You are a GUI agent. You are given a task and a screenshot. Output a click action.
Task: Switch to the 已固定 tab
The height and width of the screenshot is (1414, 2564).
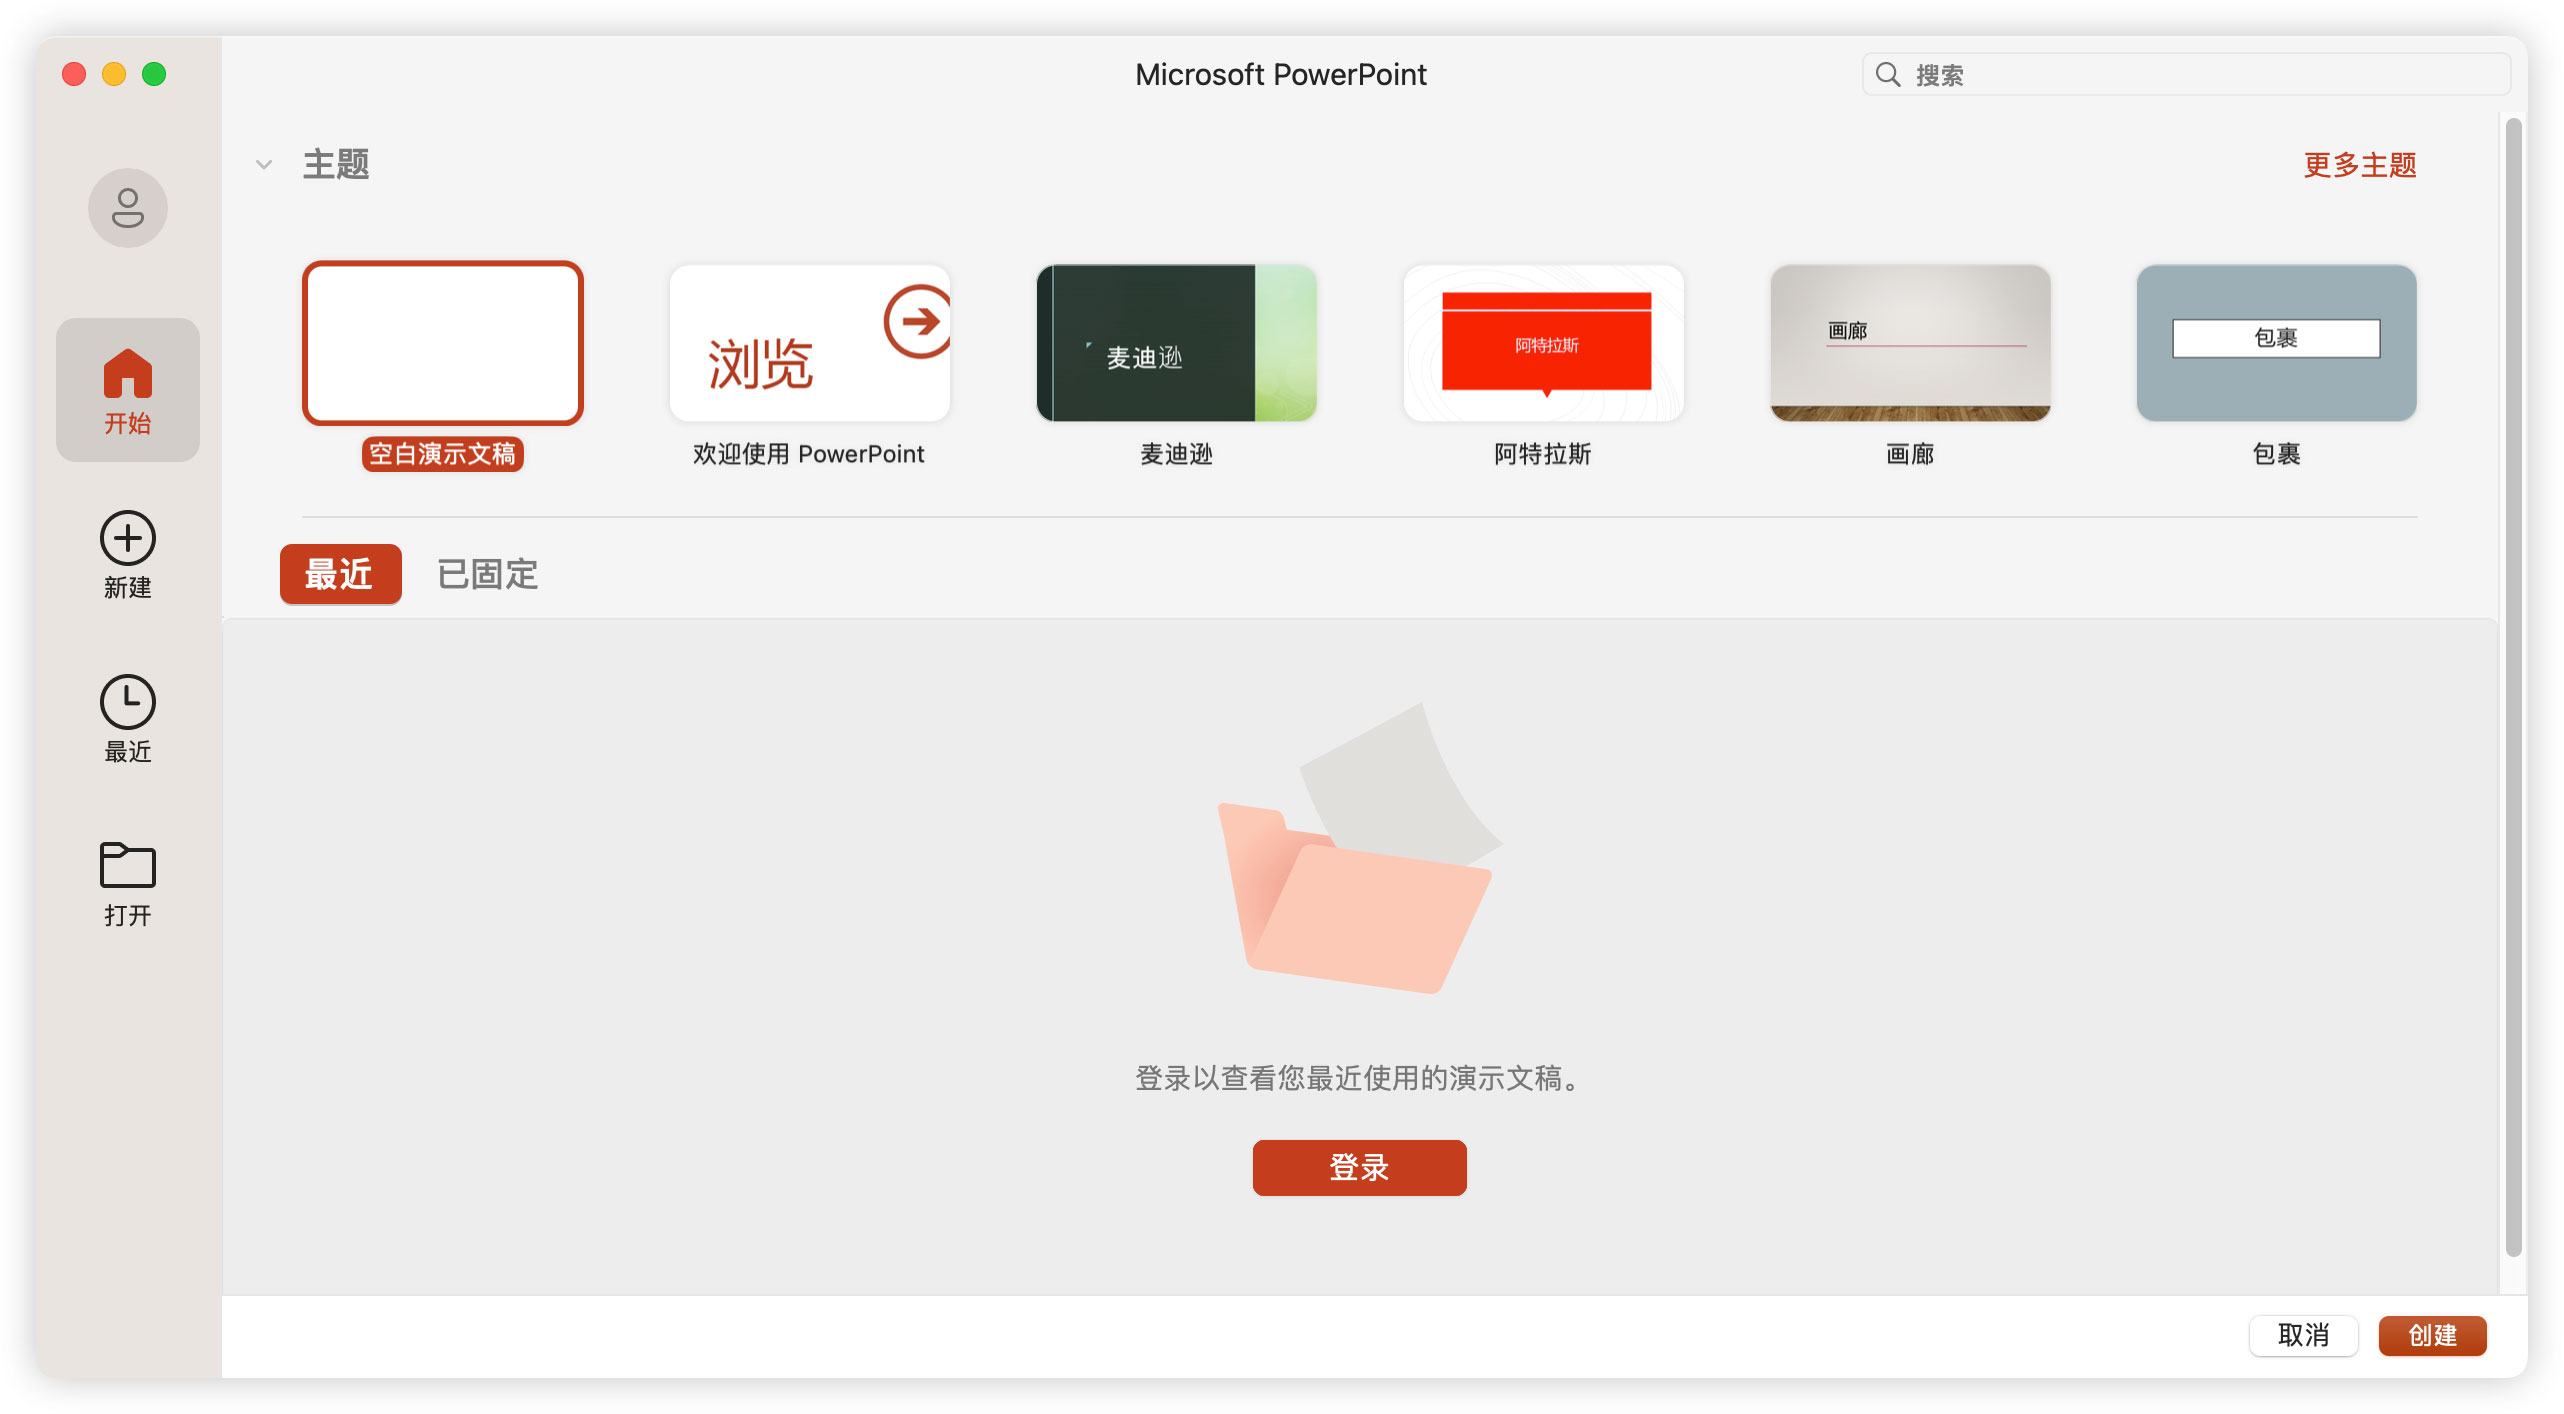(x=488, y=574)
